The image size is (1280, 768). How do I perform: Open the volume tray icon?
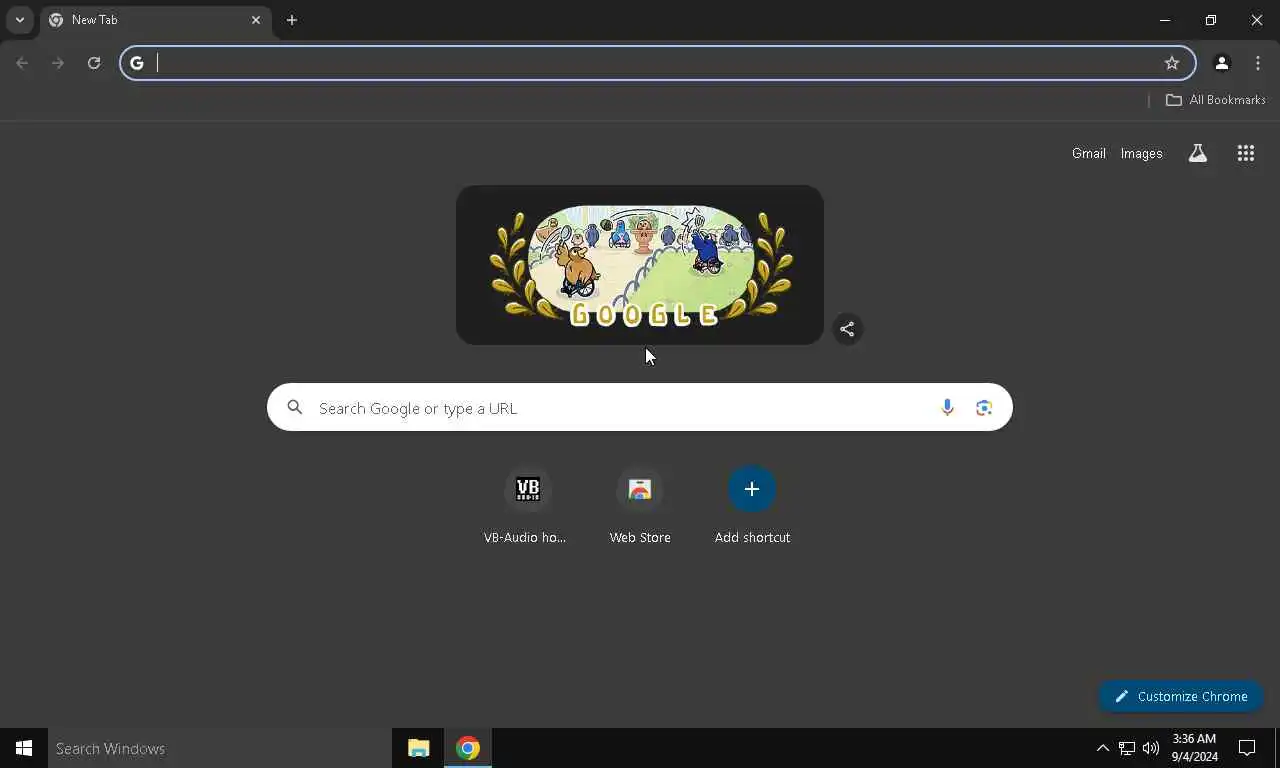pyautogui.click(x=1151, y=748)
